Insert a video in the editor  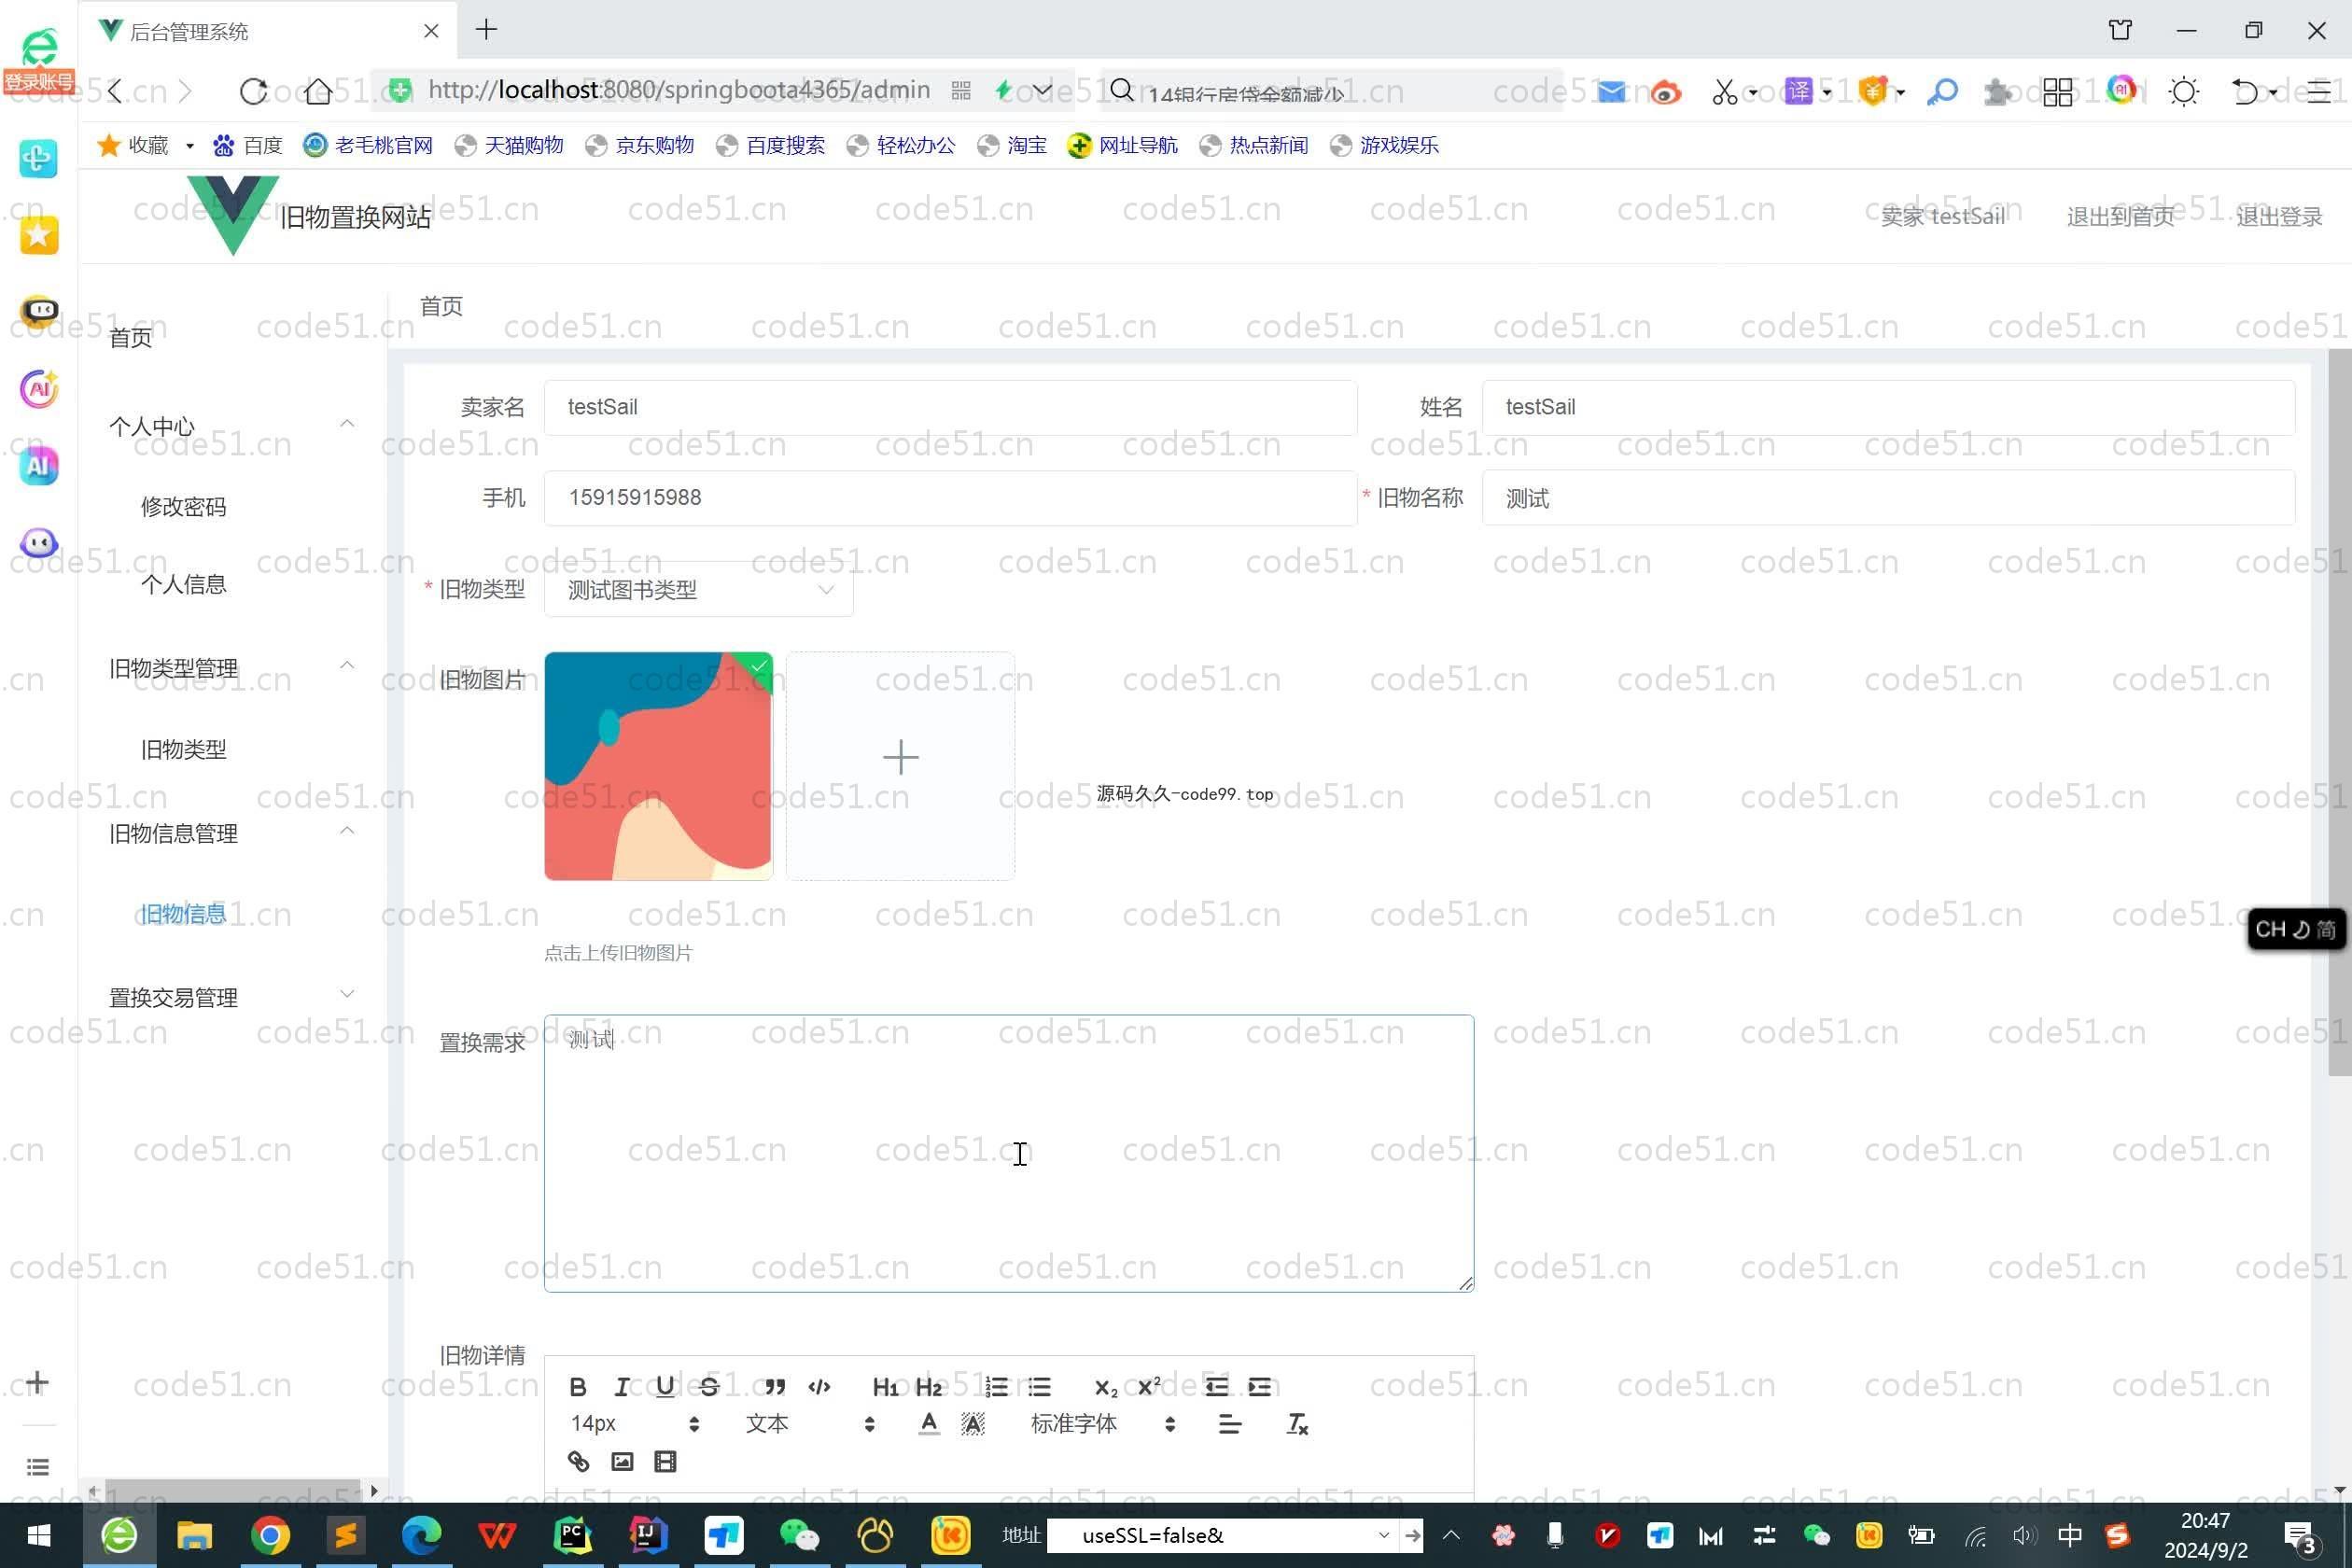[x=665, y=1461]
